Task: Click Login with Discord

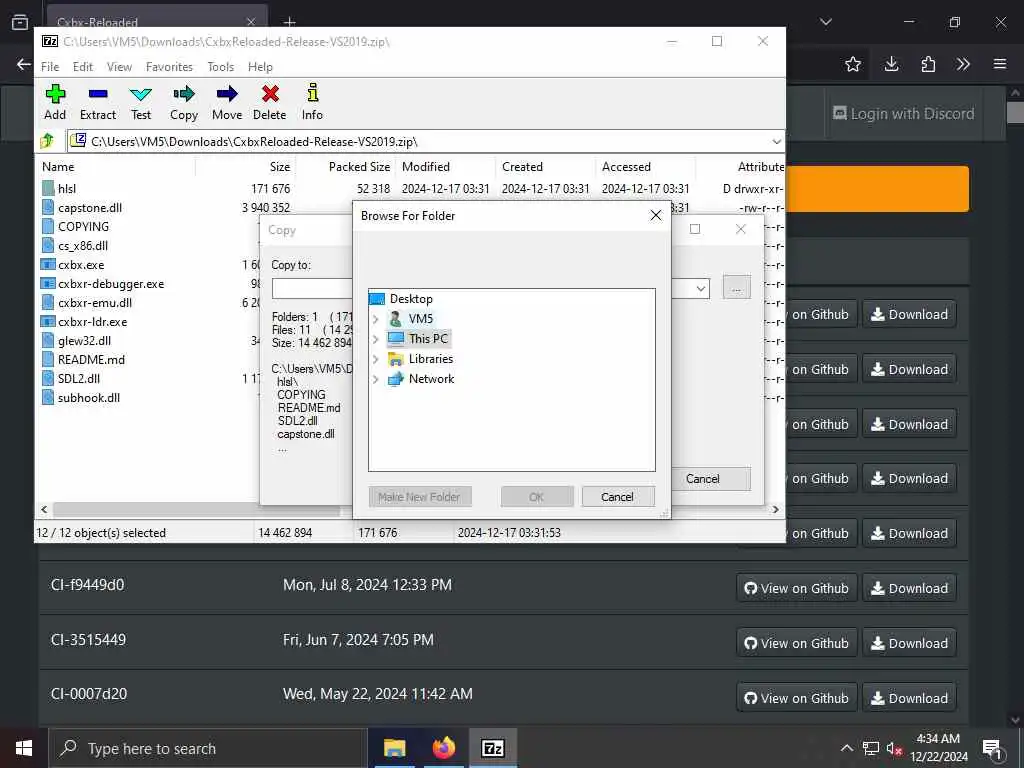Action: click(x=904, y=114)
